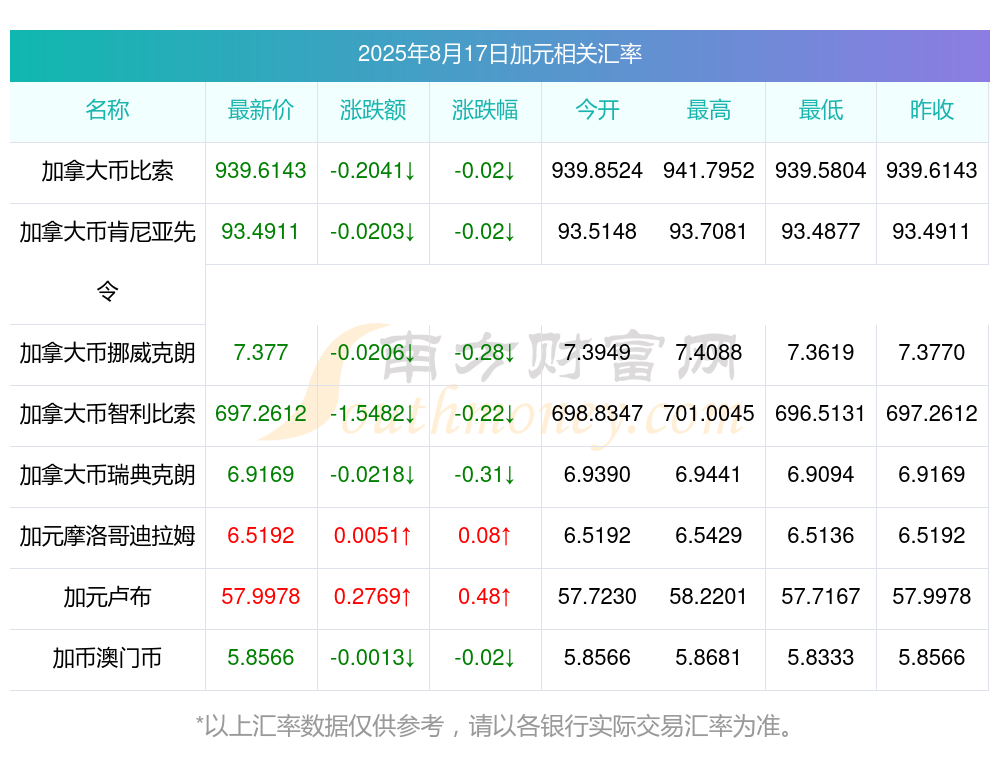Screen dimensions: 1000x757
Task: Click change amount -0.0218↓
Action: [373, 475]
